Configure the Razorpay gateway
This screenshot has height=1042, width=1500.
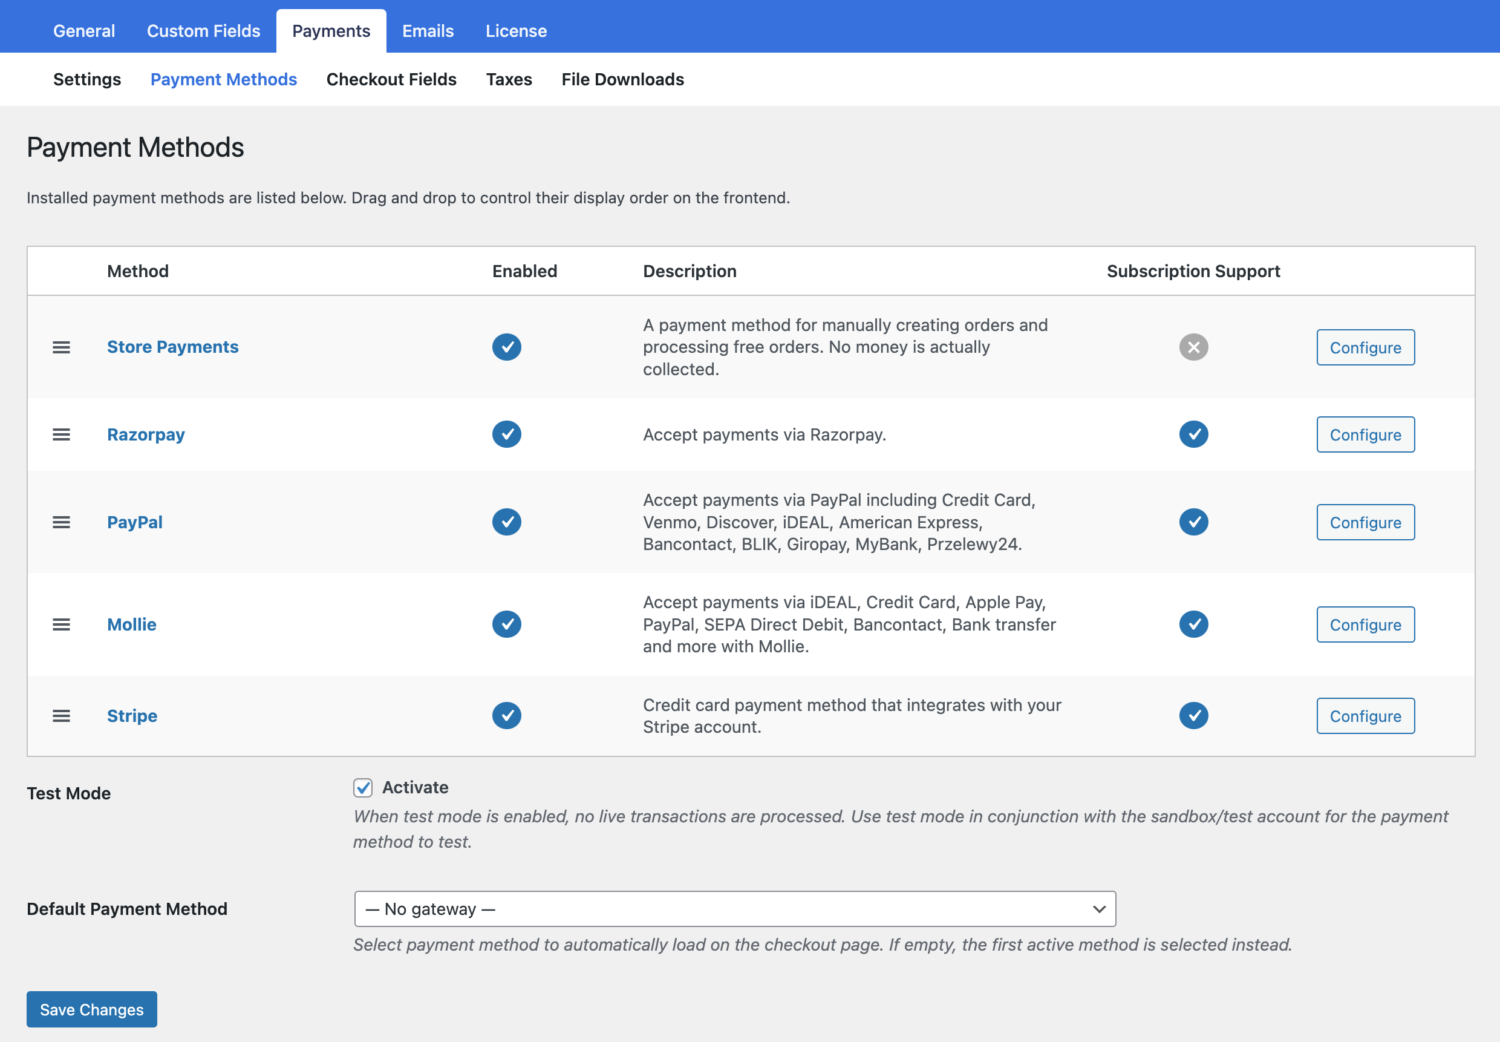tap(1366, 434)
